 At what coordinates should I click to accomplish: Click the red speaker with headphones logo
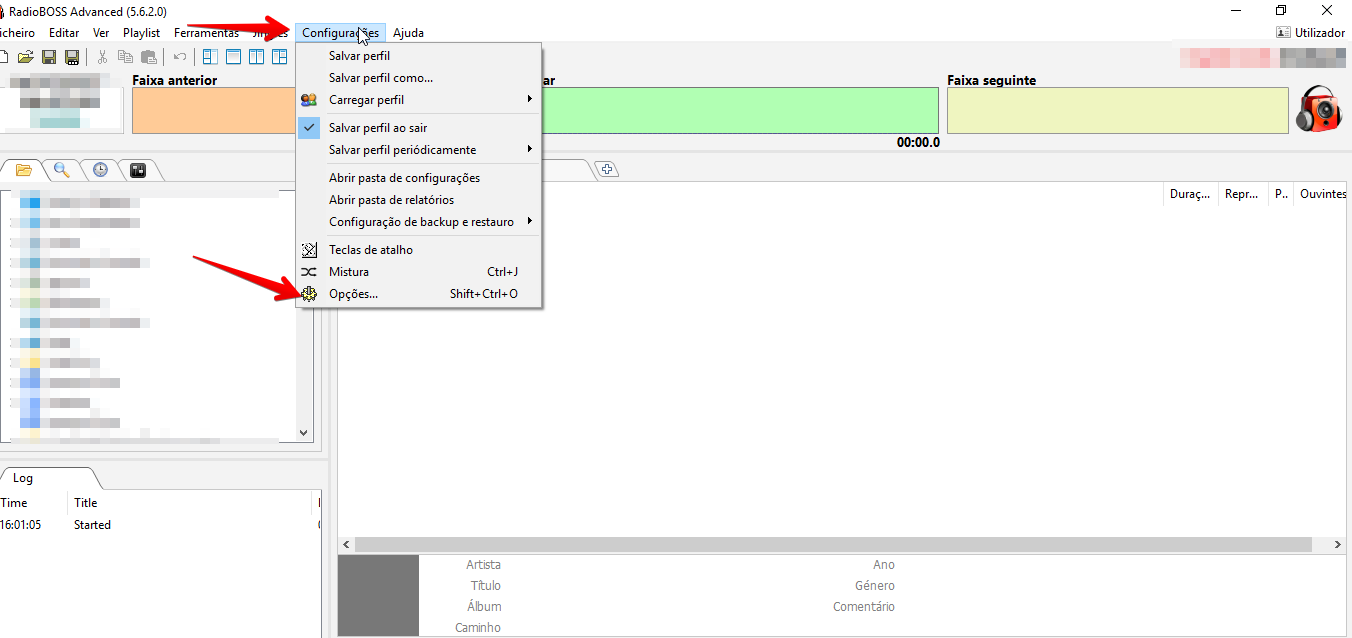(1319, 109)
